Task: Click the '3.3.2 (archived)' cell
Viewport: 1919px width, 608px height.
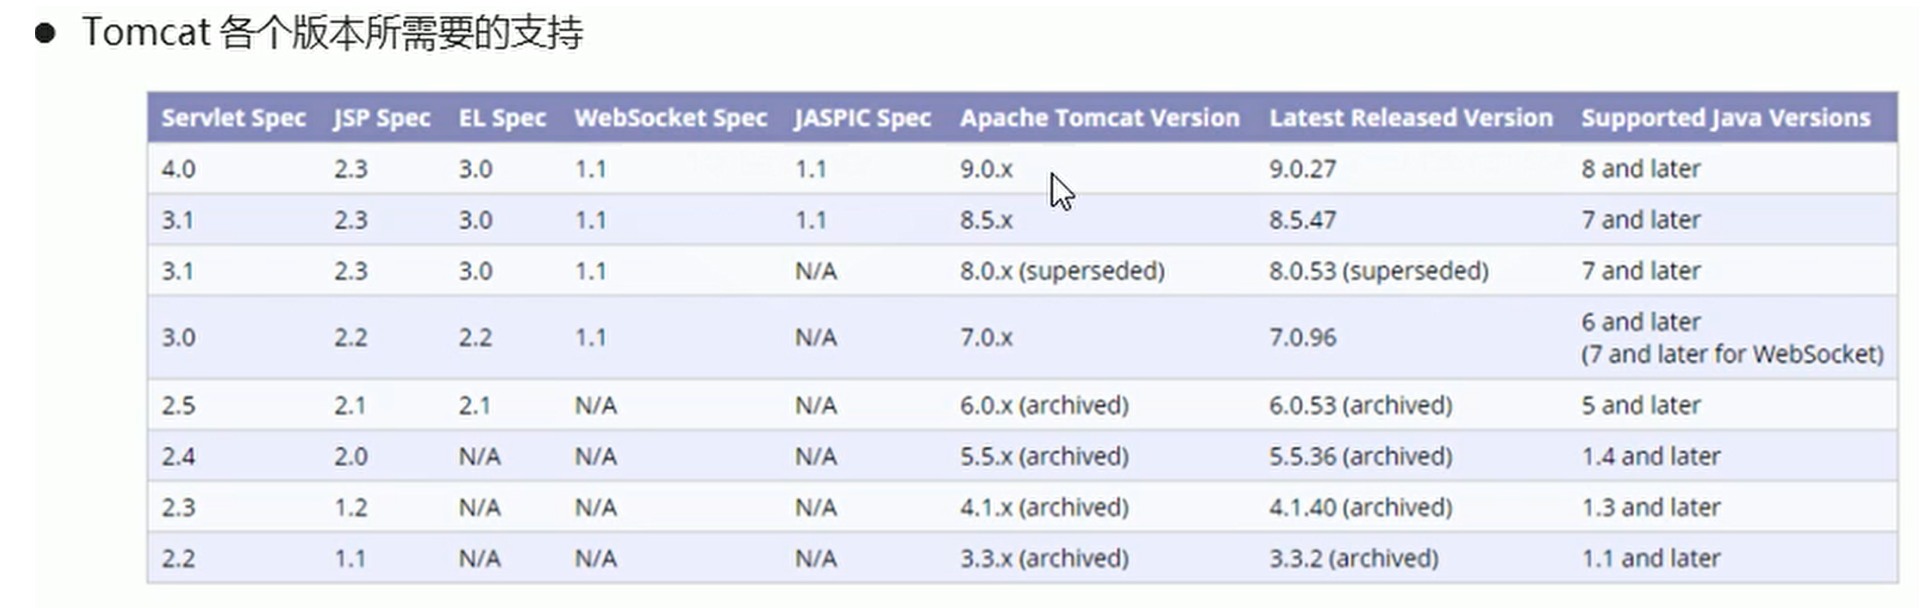Action: pyautogui.click(x=1353, y=558)
